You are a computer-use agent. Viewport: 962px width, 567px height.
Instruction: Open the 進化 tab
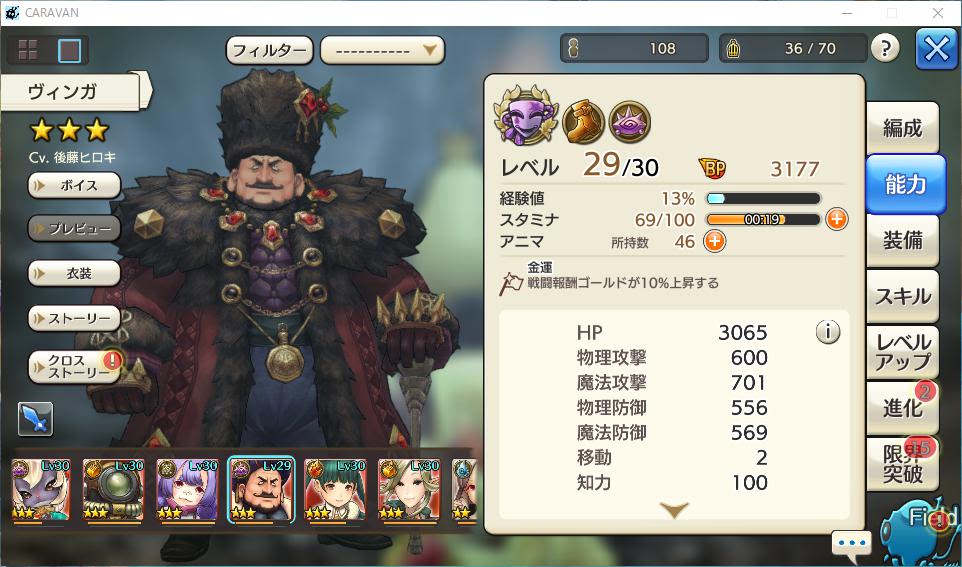(902, 409)
